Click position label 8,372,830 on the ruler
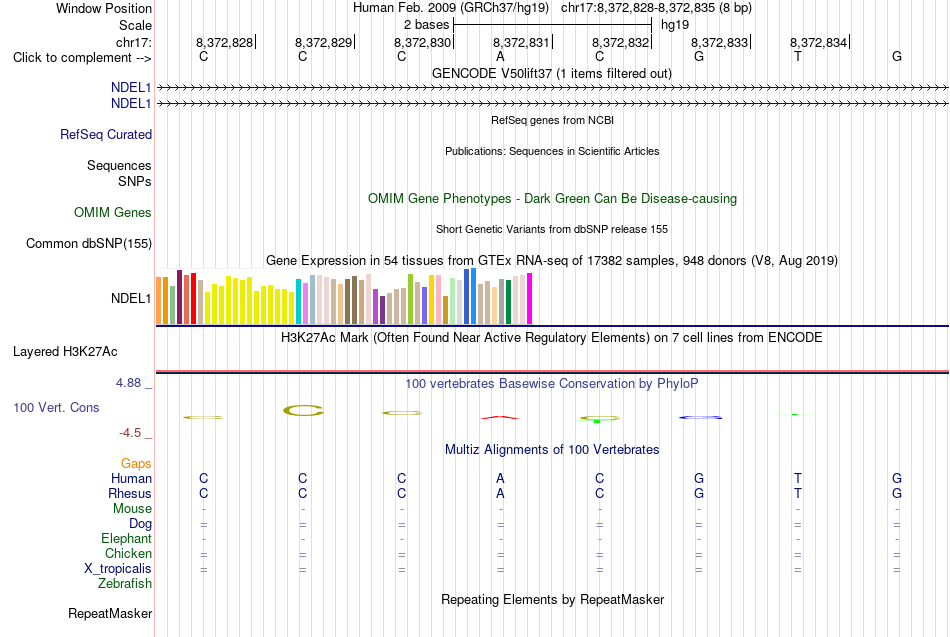 click(x=423, y=42)
